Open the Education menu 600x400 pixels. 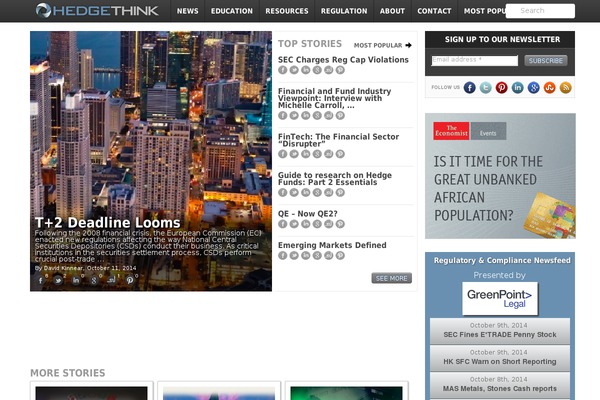point(231,11)
